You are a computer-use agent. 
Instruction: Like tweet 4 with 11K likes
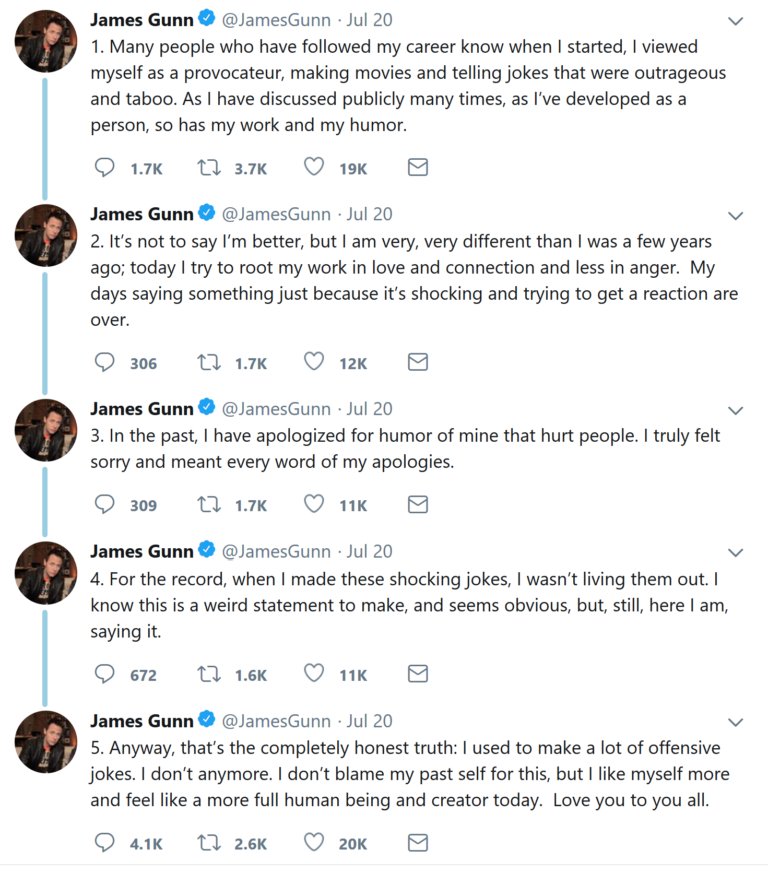click(314, 674)
